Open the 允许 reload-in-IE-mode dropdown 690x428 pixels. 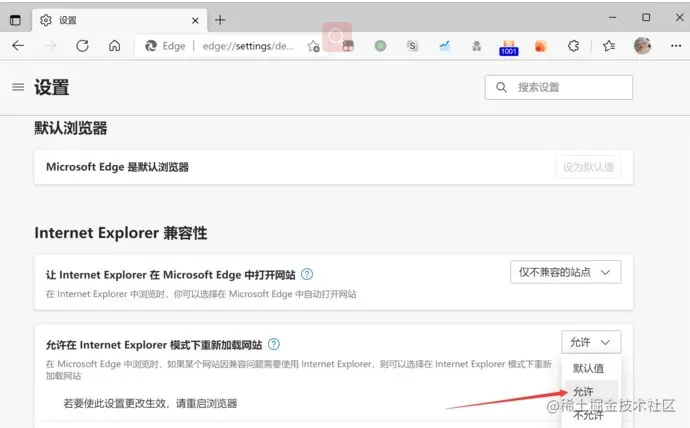coord(591,342)
